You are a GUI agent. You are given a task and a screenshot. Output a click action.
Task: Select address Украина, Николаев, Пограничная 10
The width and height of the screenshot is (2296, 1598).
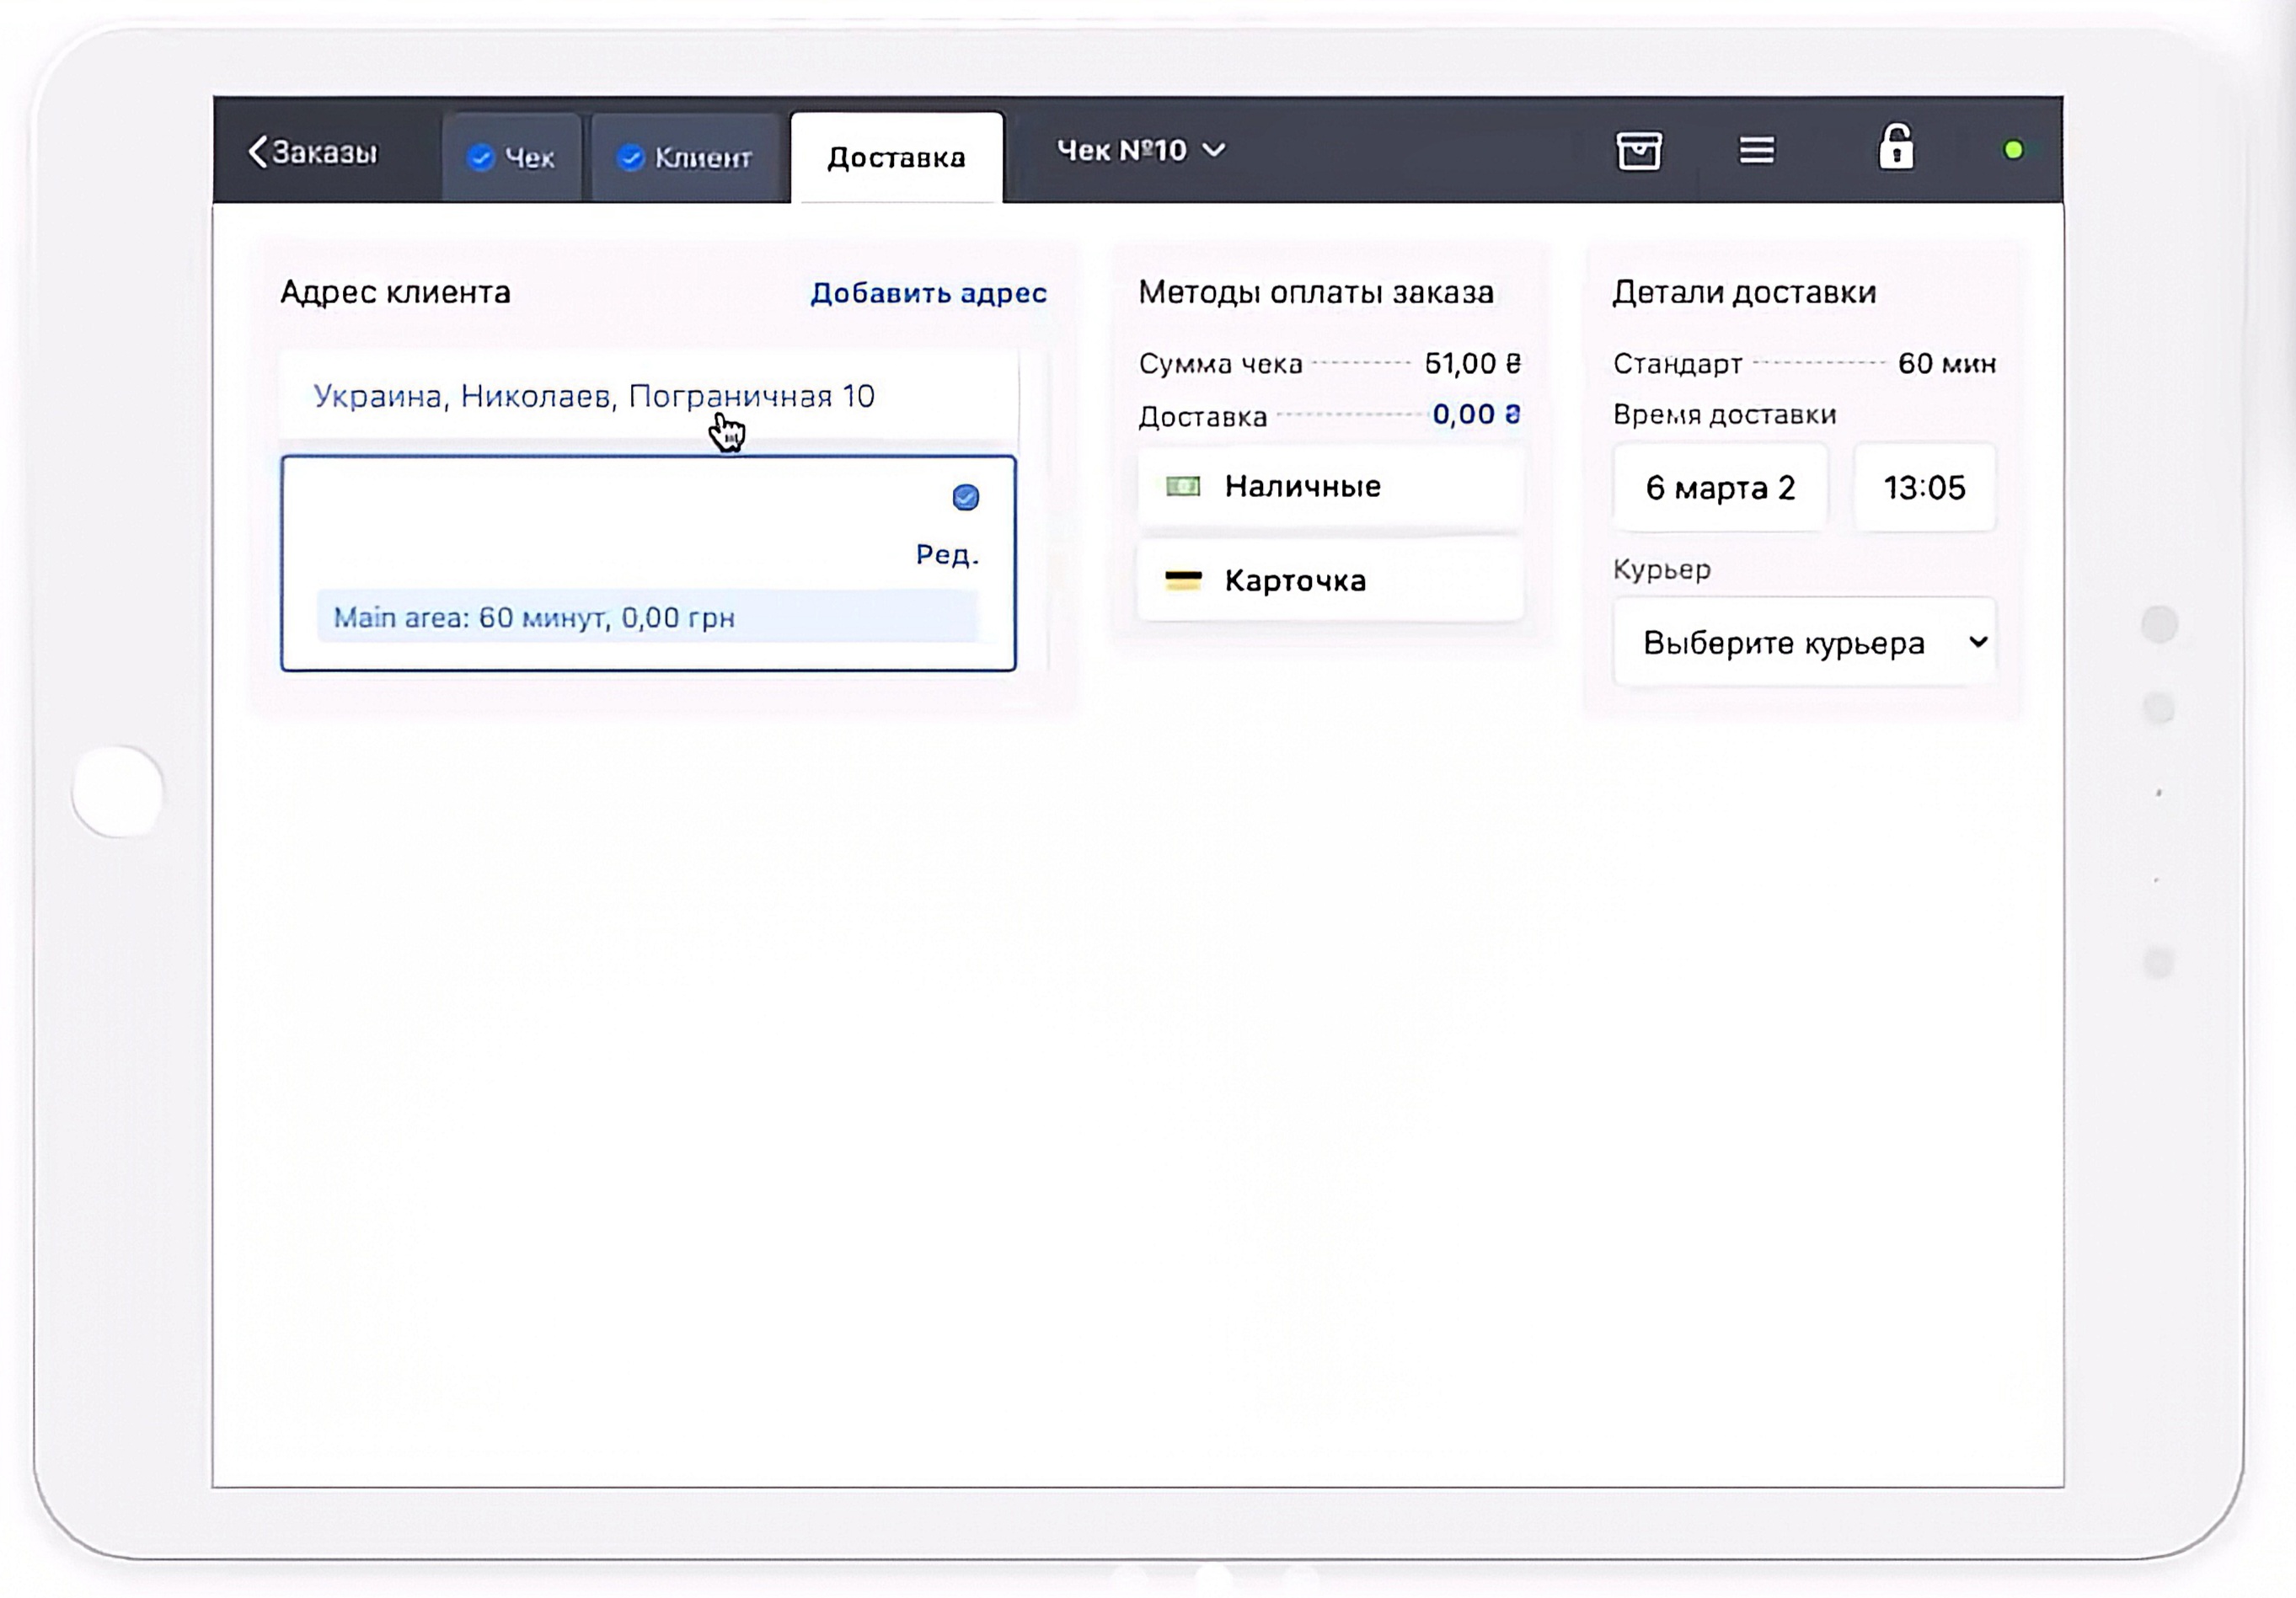pyautogui.click(x=649, y=396)
